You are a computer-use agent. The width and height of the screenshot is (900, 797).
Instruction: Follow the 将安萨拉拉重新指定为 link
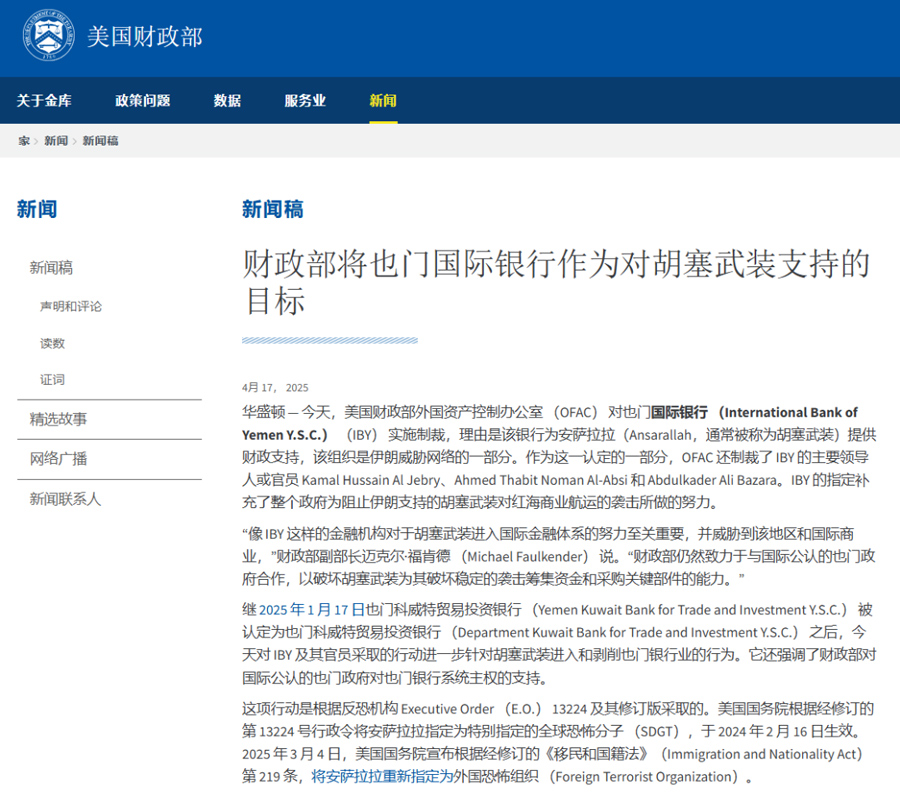click(x=382, y=776)
